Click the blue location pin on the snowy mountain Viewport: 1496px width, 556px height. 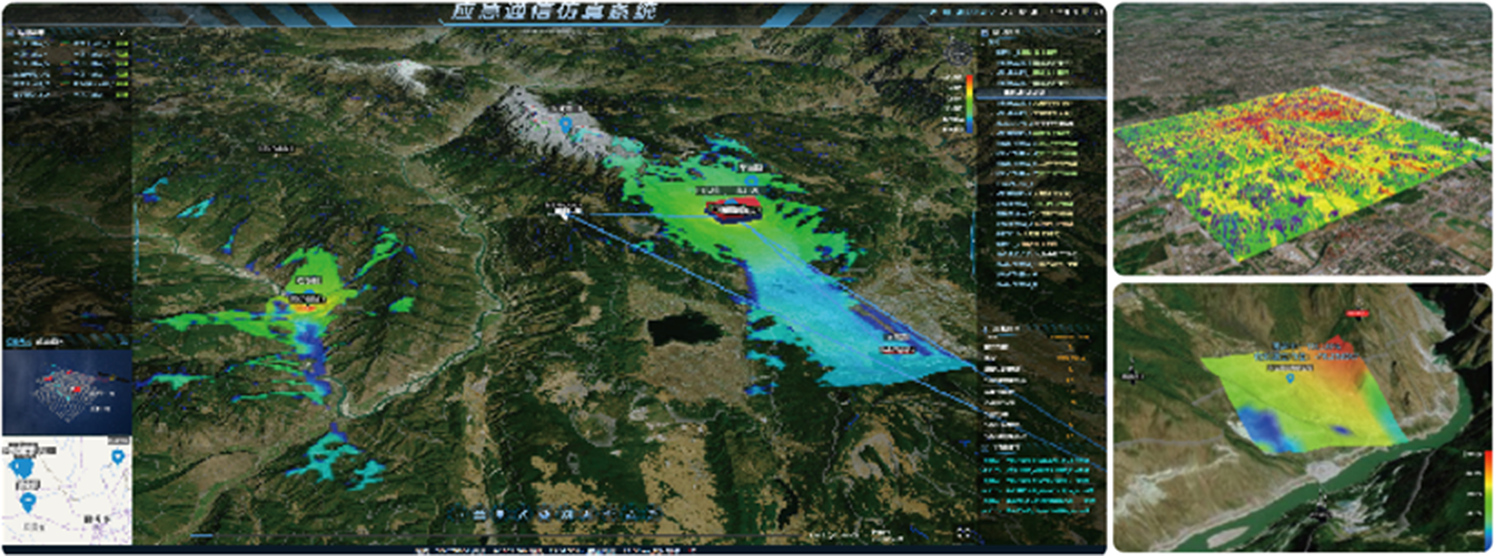click(x=566, y=125)
